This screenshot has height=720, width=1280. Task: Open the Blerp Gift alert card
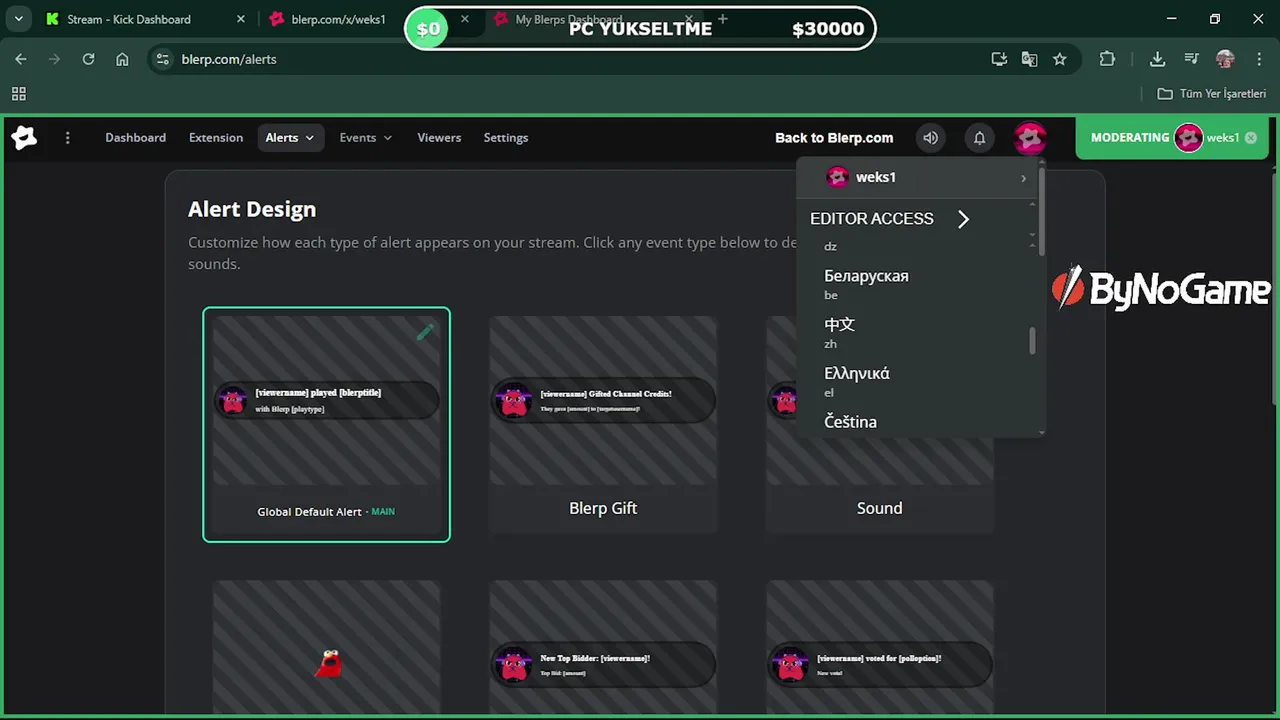[603, 425]
